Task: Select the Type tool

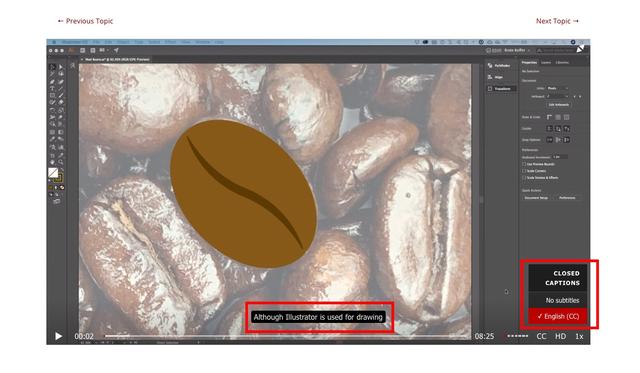Action: click(x=52, y=88)
